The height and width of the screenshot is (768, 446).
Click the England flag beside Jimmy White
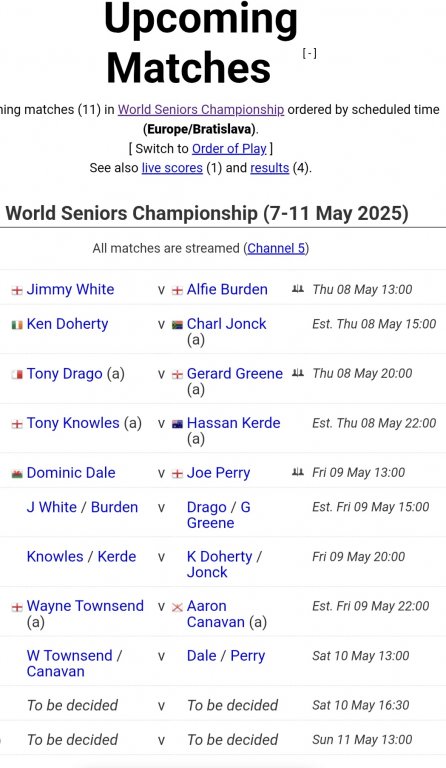(x=17, y=290)
